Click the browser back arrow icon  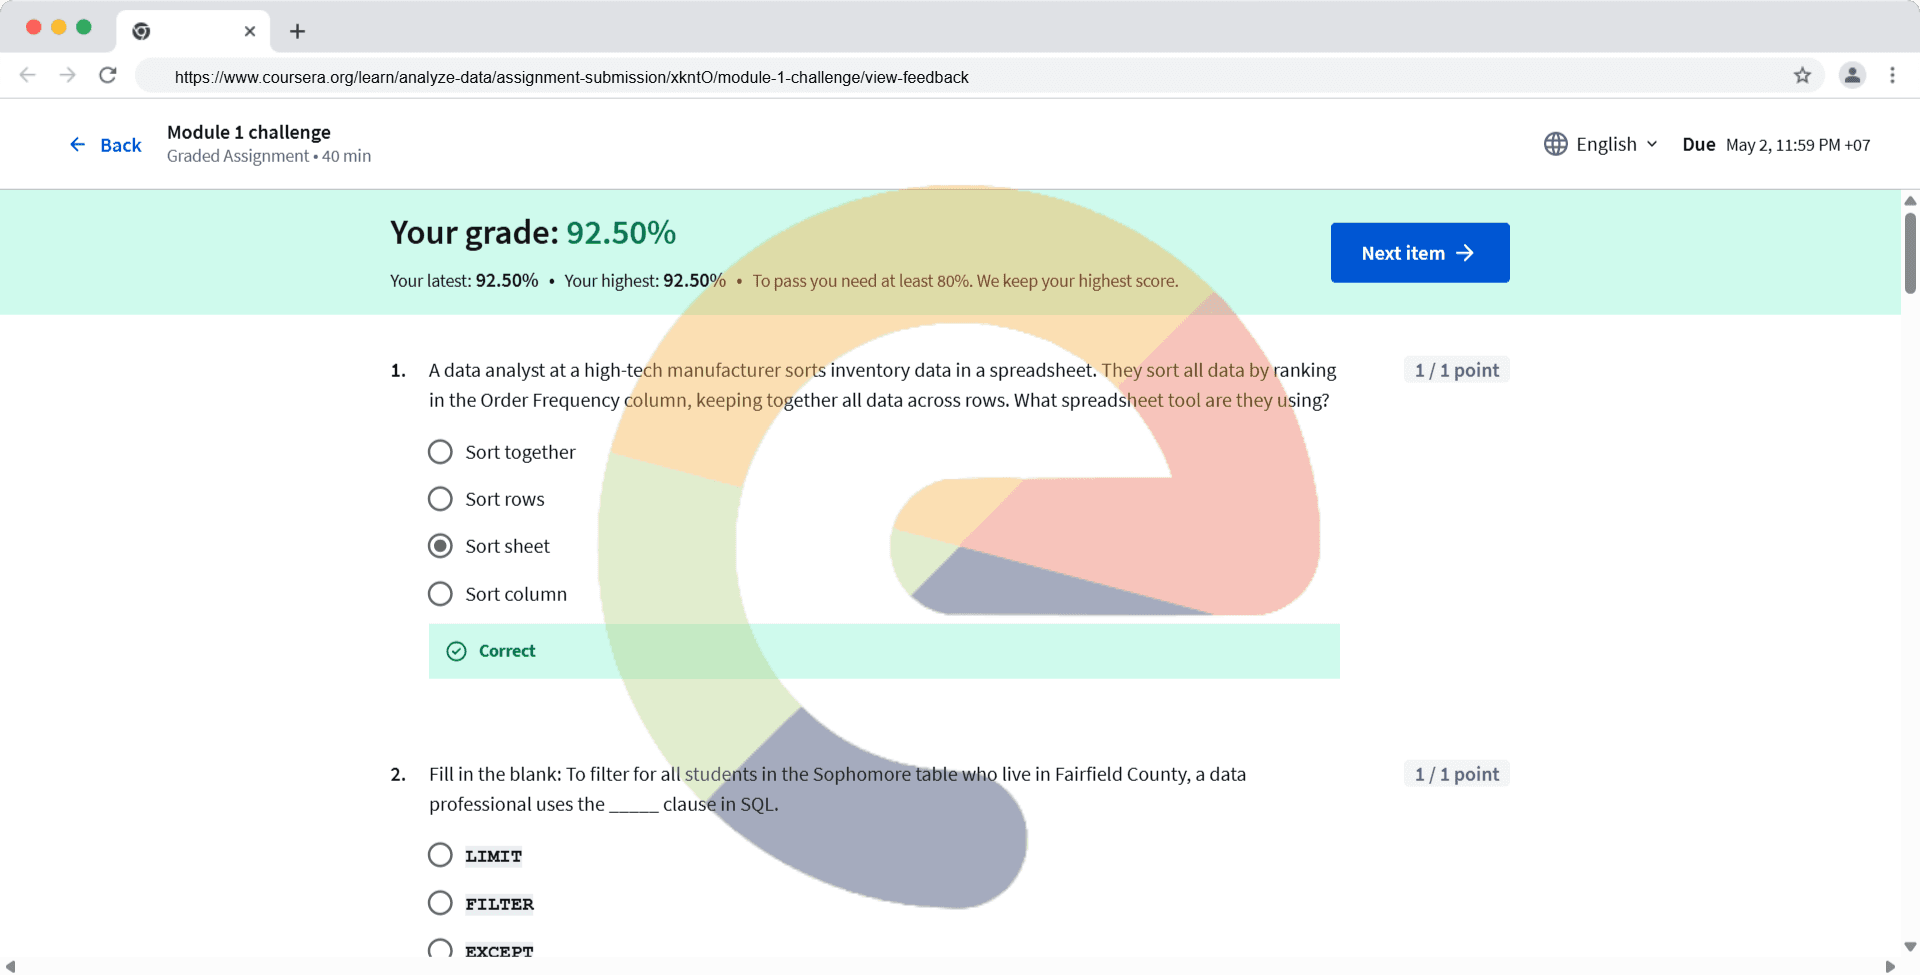coord(28,75)
